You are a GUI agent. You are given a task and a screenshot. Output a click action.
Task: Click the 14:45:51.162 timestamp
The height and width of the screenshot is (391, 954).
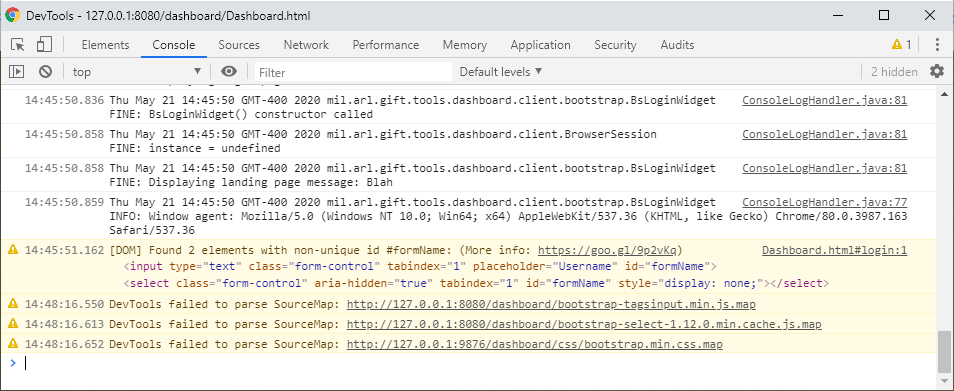[64, 250]
